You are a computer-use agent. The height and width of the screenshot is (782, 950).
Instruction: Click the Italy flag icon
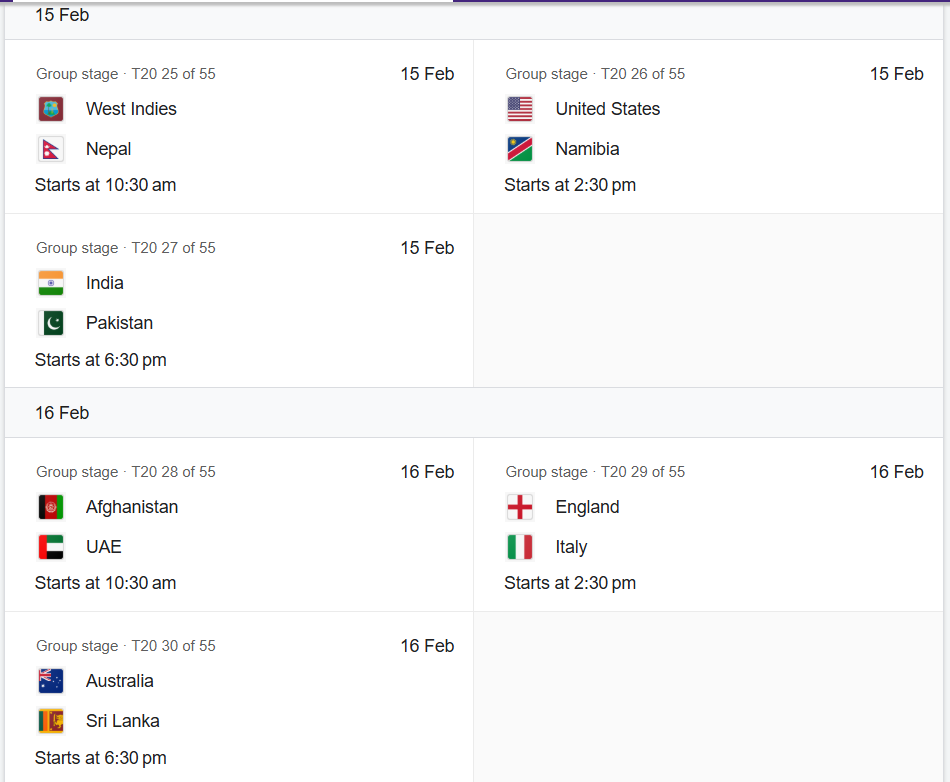(x=520, y=547)
